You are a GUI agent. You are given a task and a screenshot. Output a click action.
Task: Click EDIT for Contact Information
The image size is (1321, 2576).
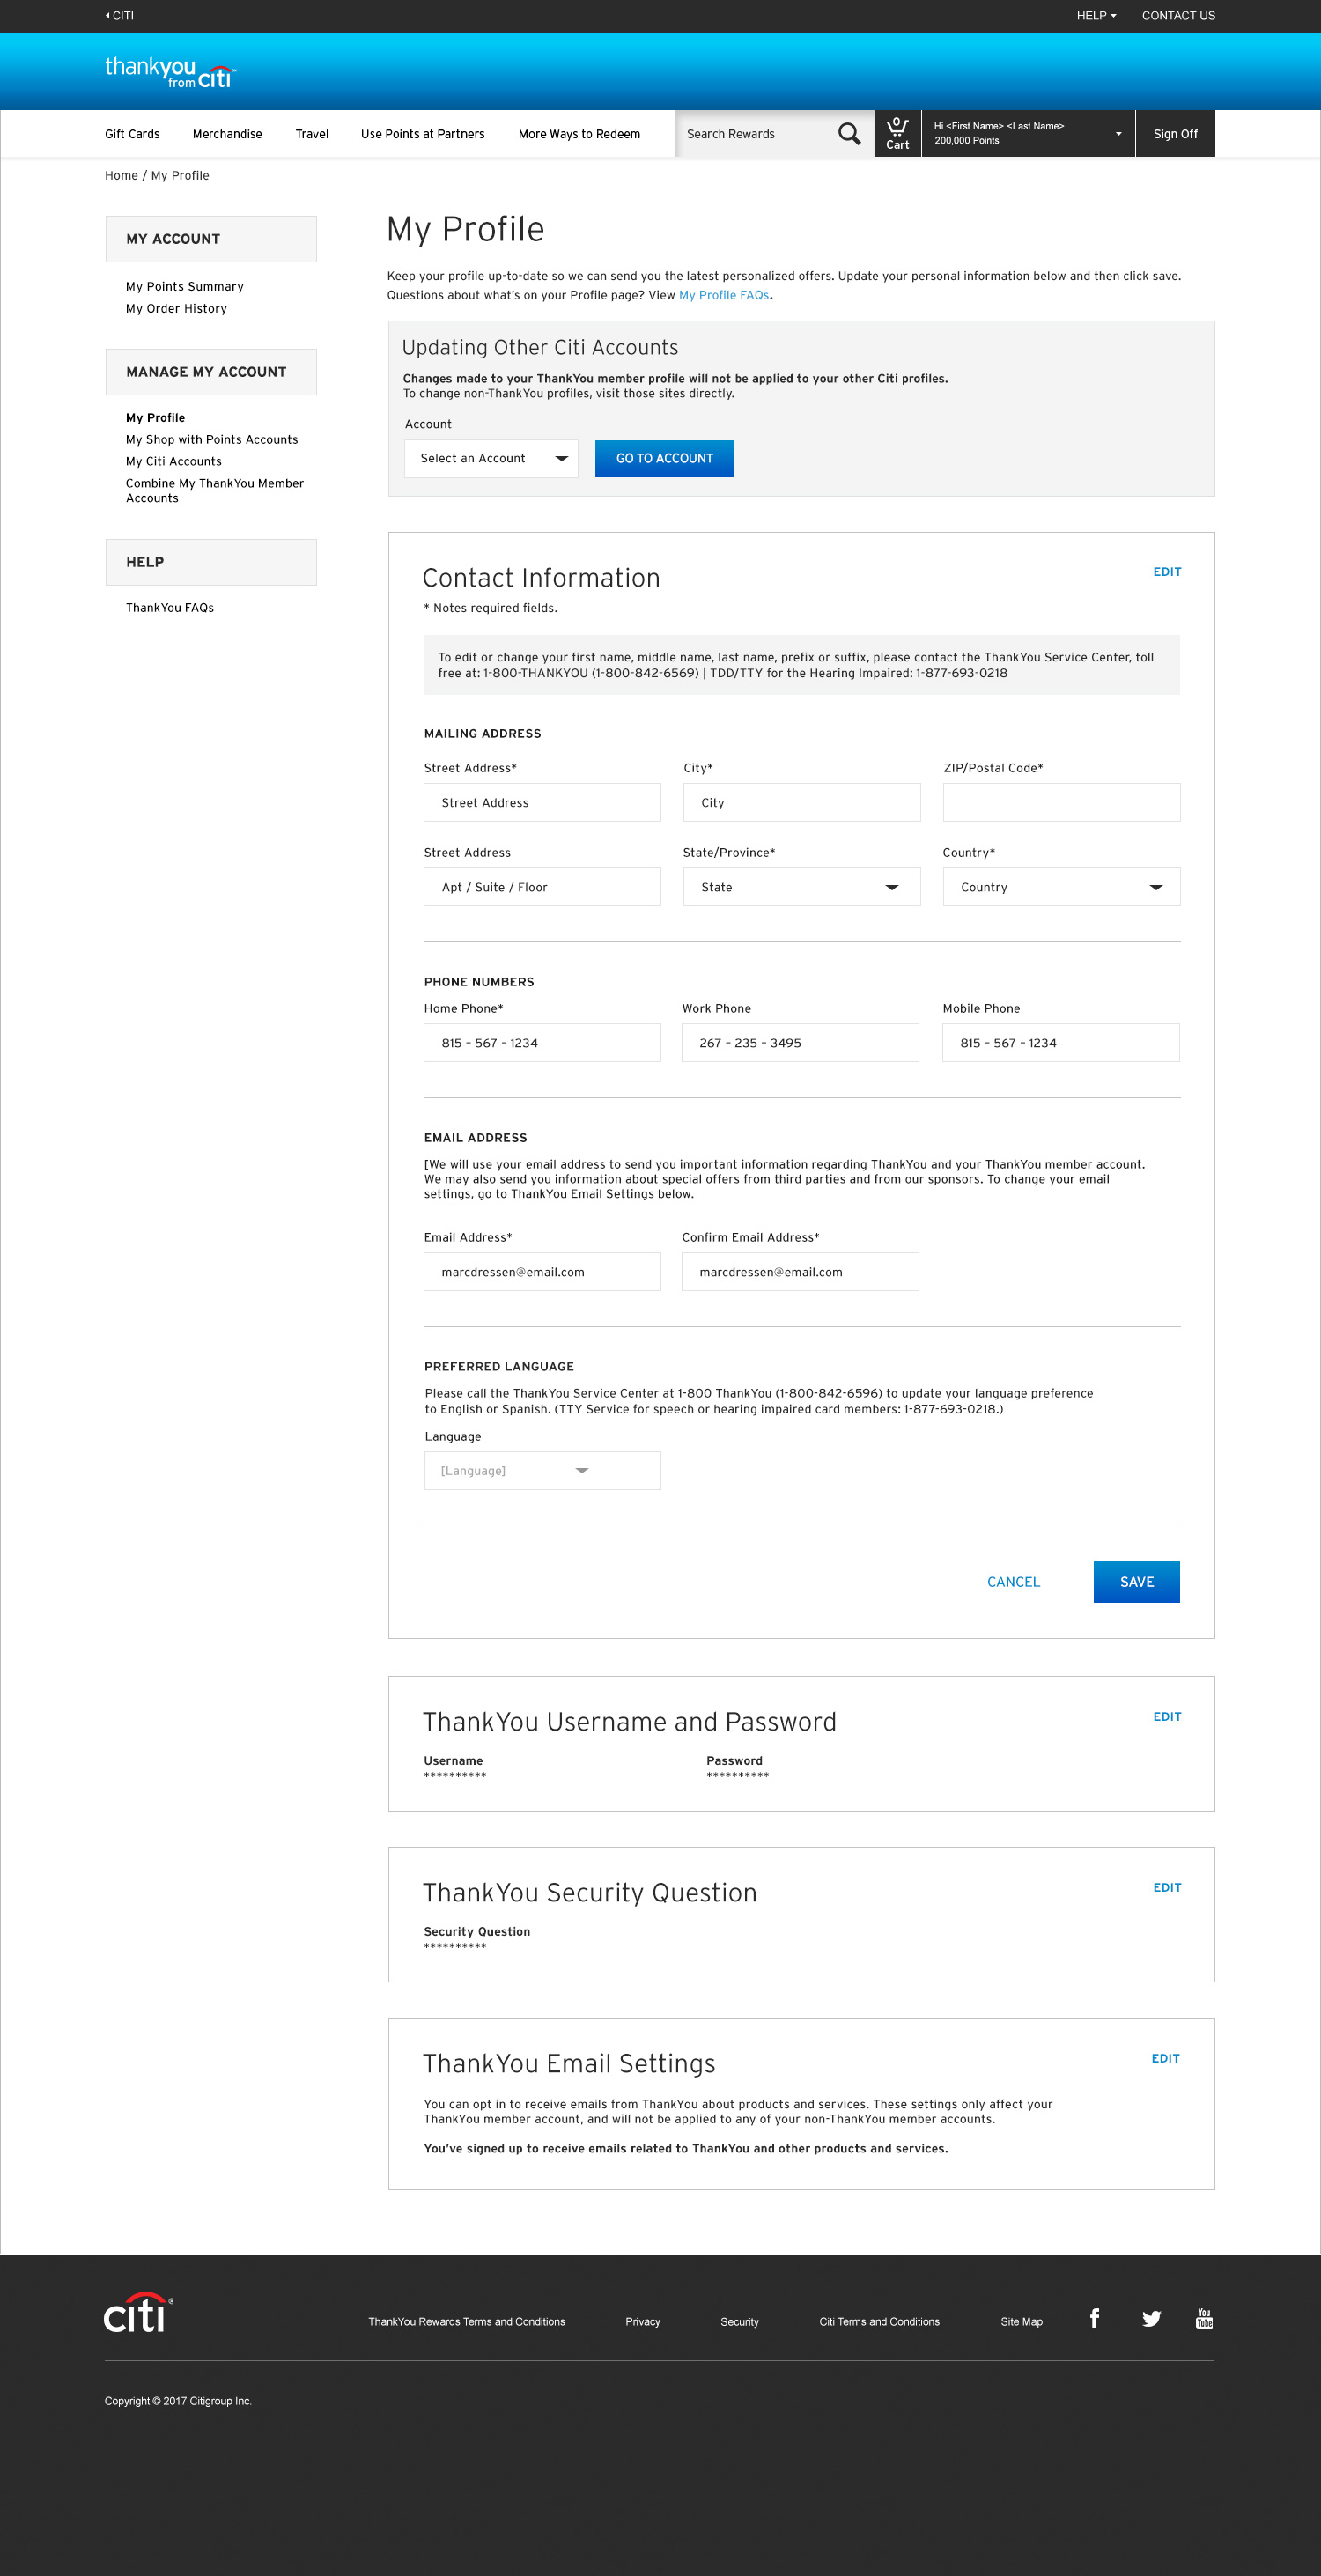(x=1167, y=572)
